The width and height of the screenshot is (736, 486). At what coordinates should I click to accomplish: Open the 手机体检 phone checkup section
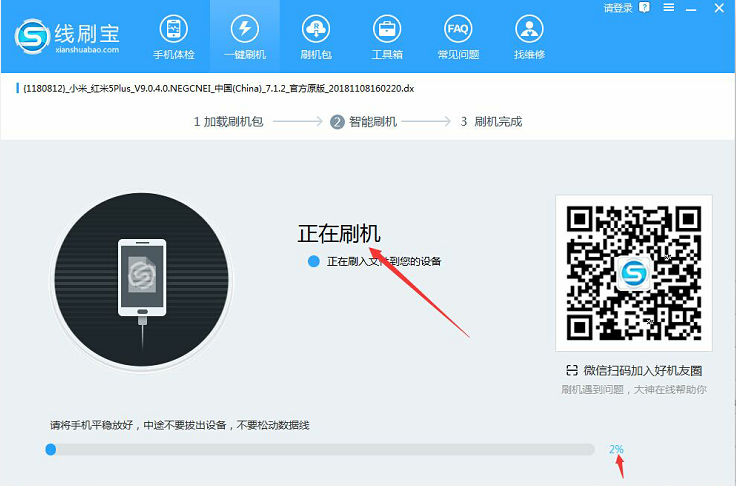[172, 37]
